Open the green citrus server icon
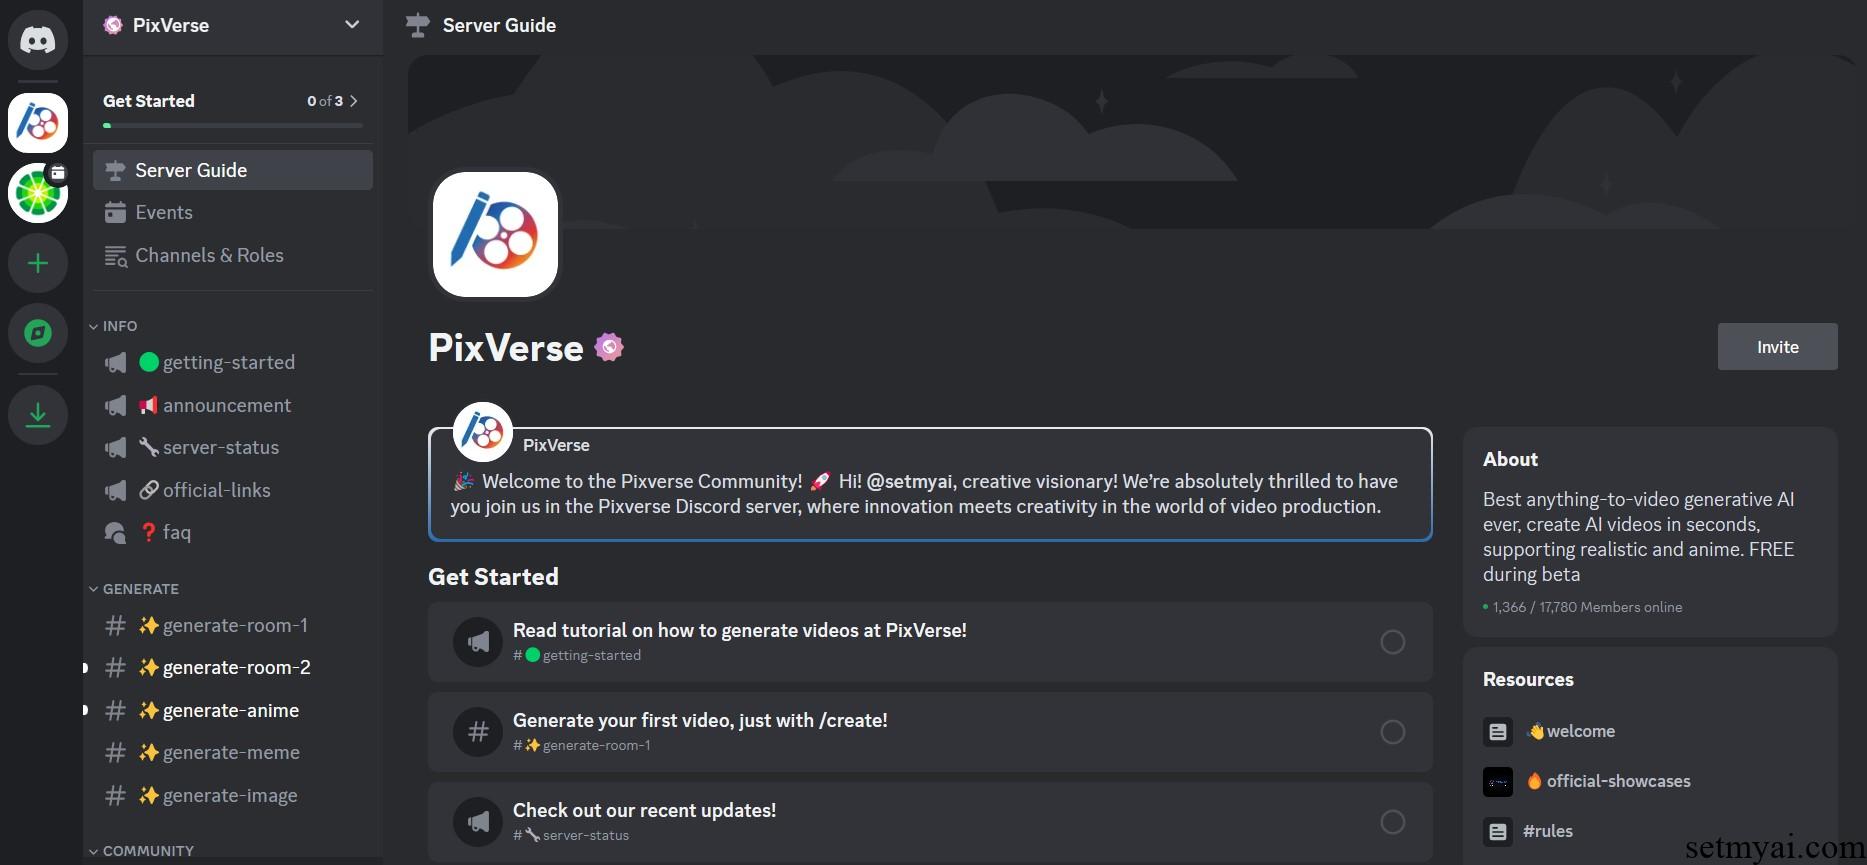Image resolution: width=1867 pixels, height=865 pixels. (38, 193)
